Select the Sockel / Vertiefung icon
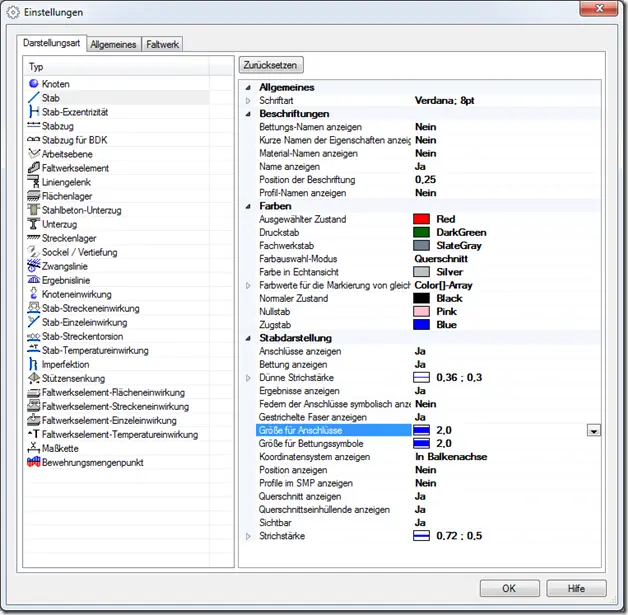This screenshot has width=628, height=615. (x=34, y=251)
